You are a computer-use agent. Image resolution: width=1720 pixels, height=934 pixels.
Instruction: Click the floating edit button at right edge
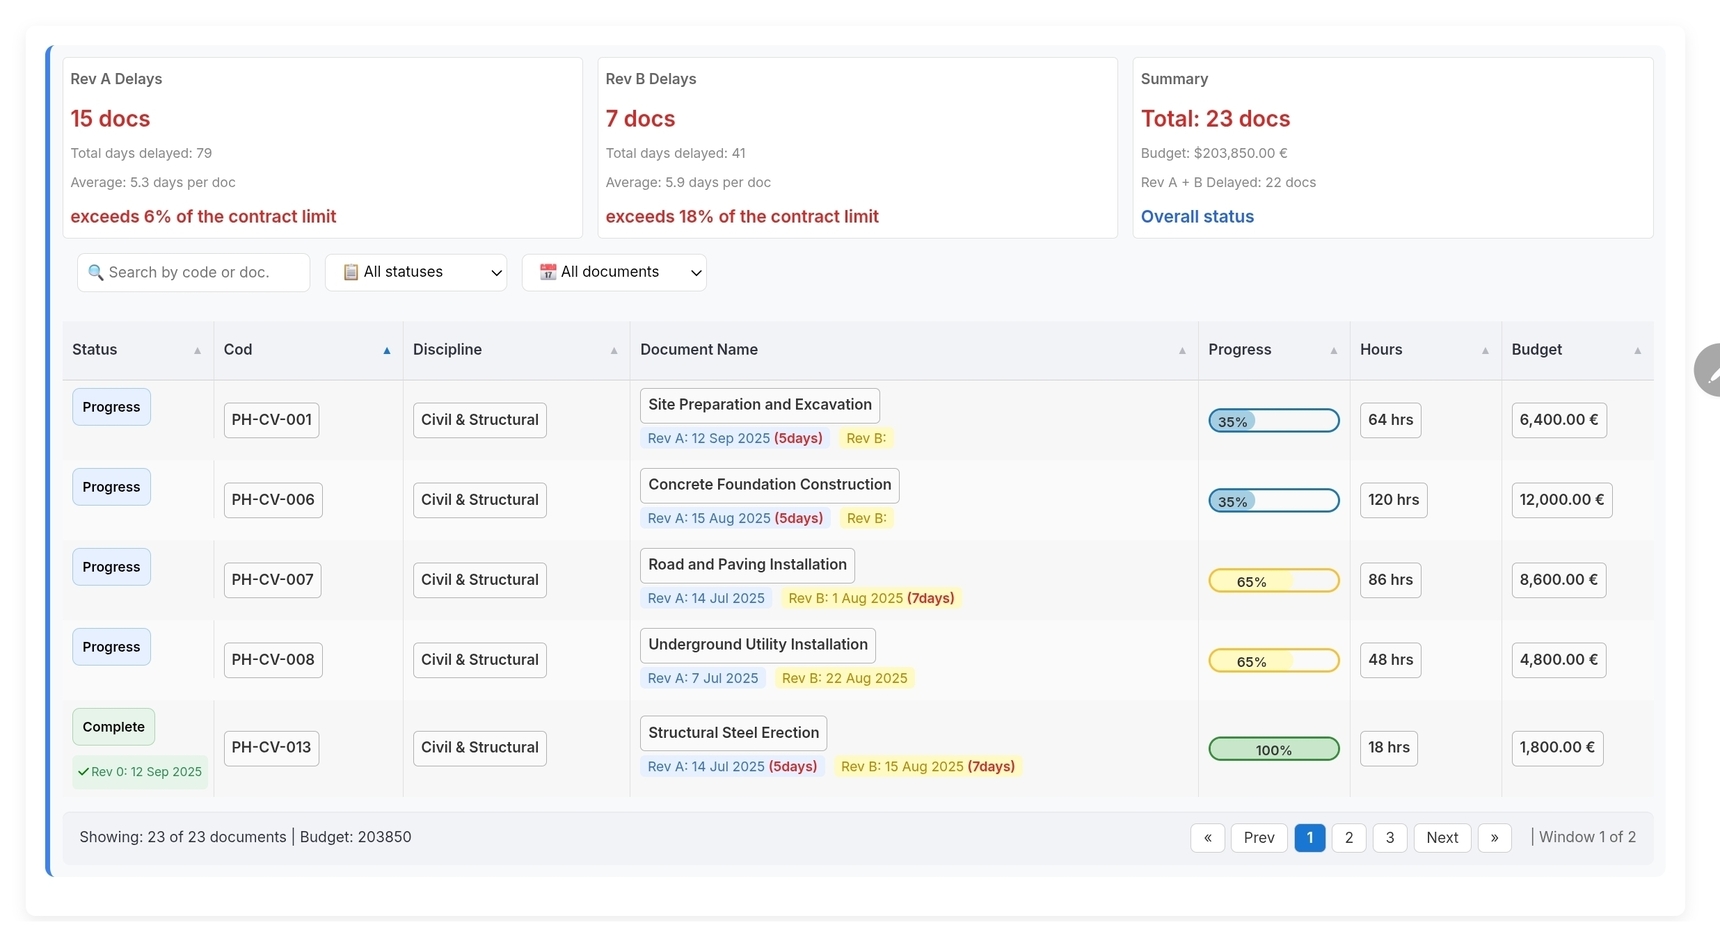click(1708, 370)
